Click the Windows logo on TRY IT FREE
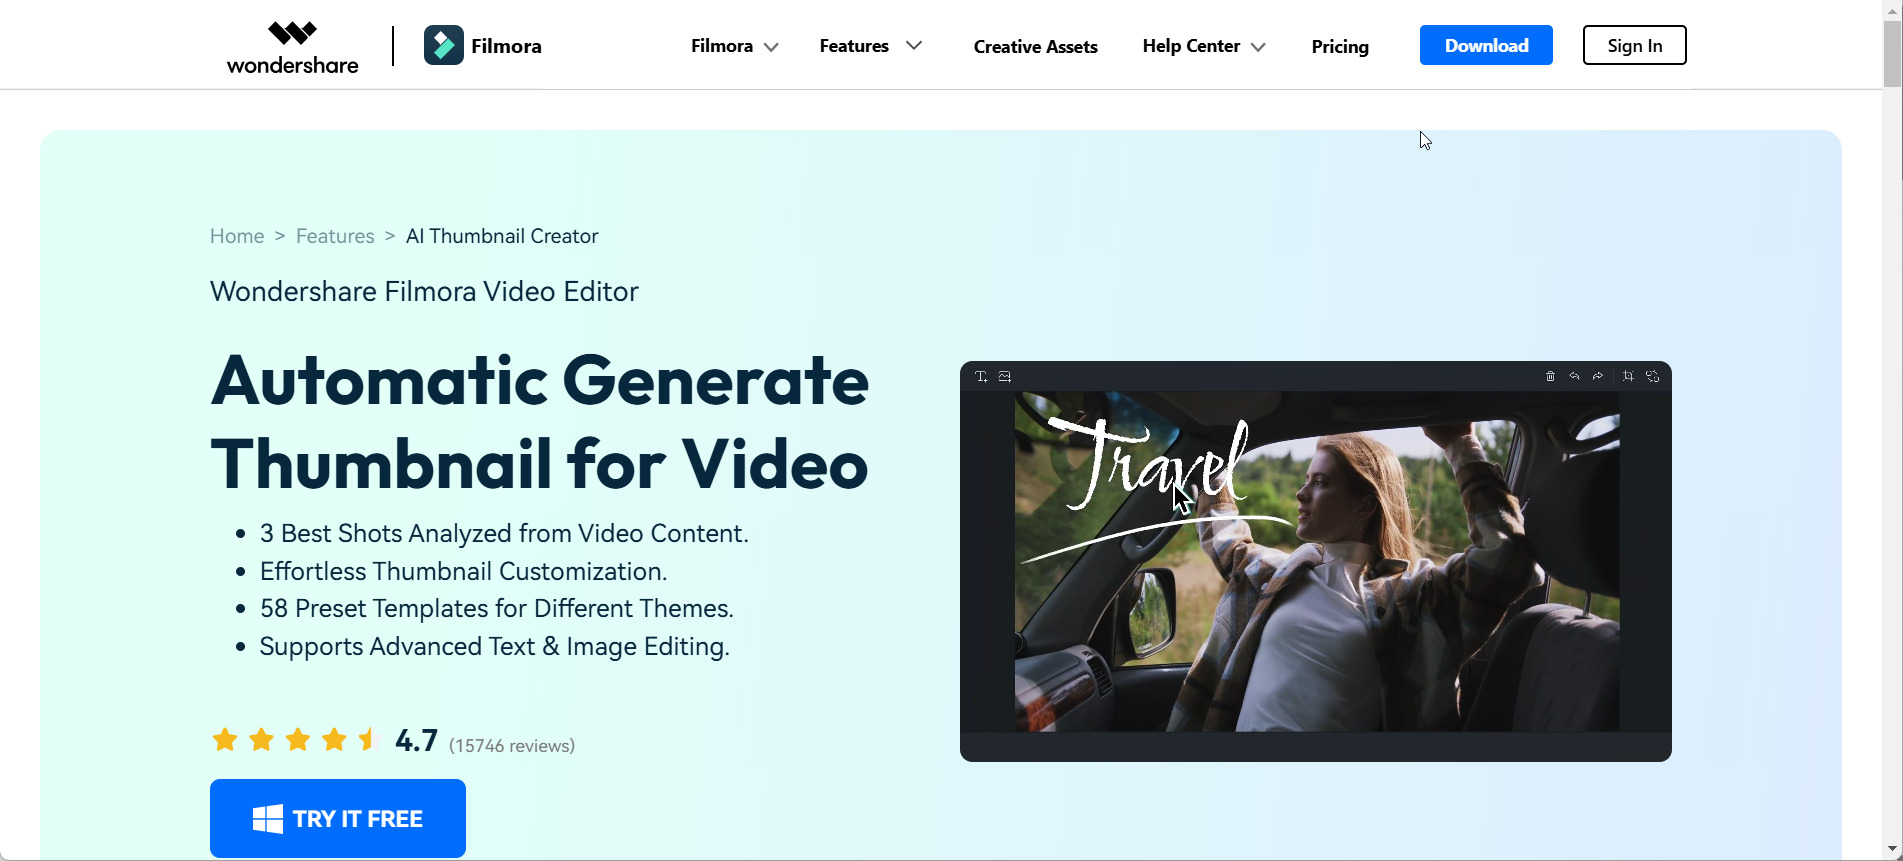This screenshot has width=1903, height=861. coord(268,819)
